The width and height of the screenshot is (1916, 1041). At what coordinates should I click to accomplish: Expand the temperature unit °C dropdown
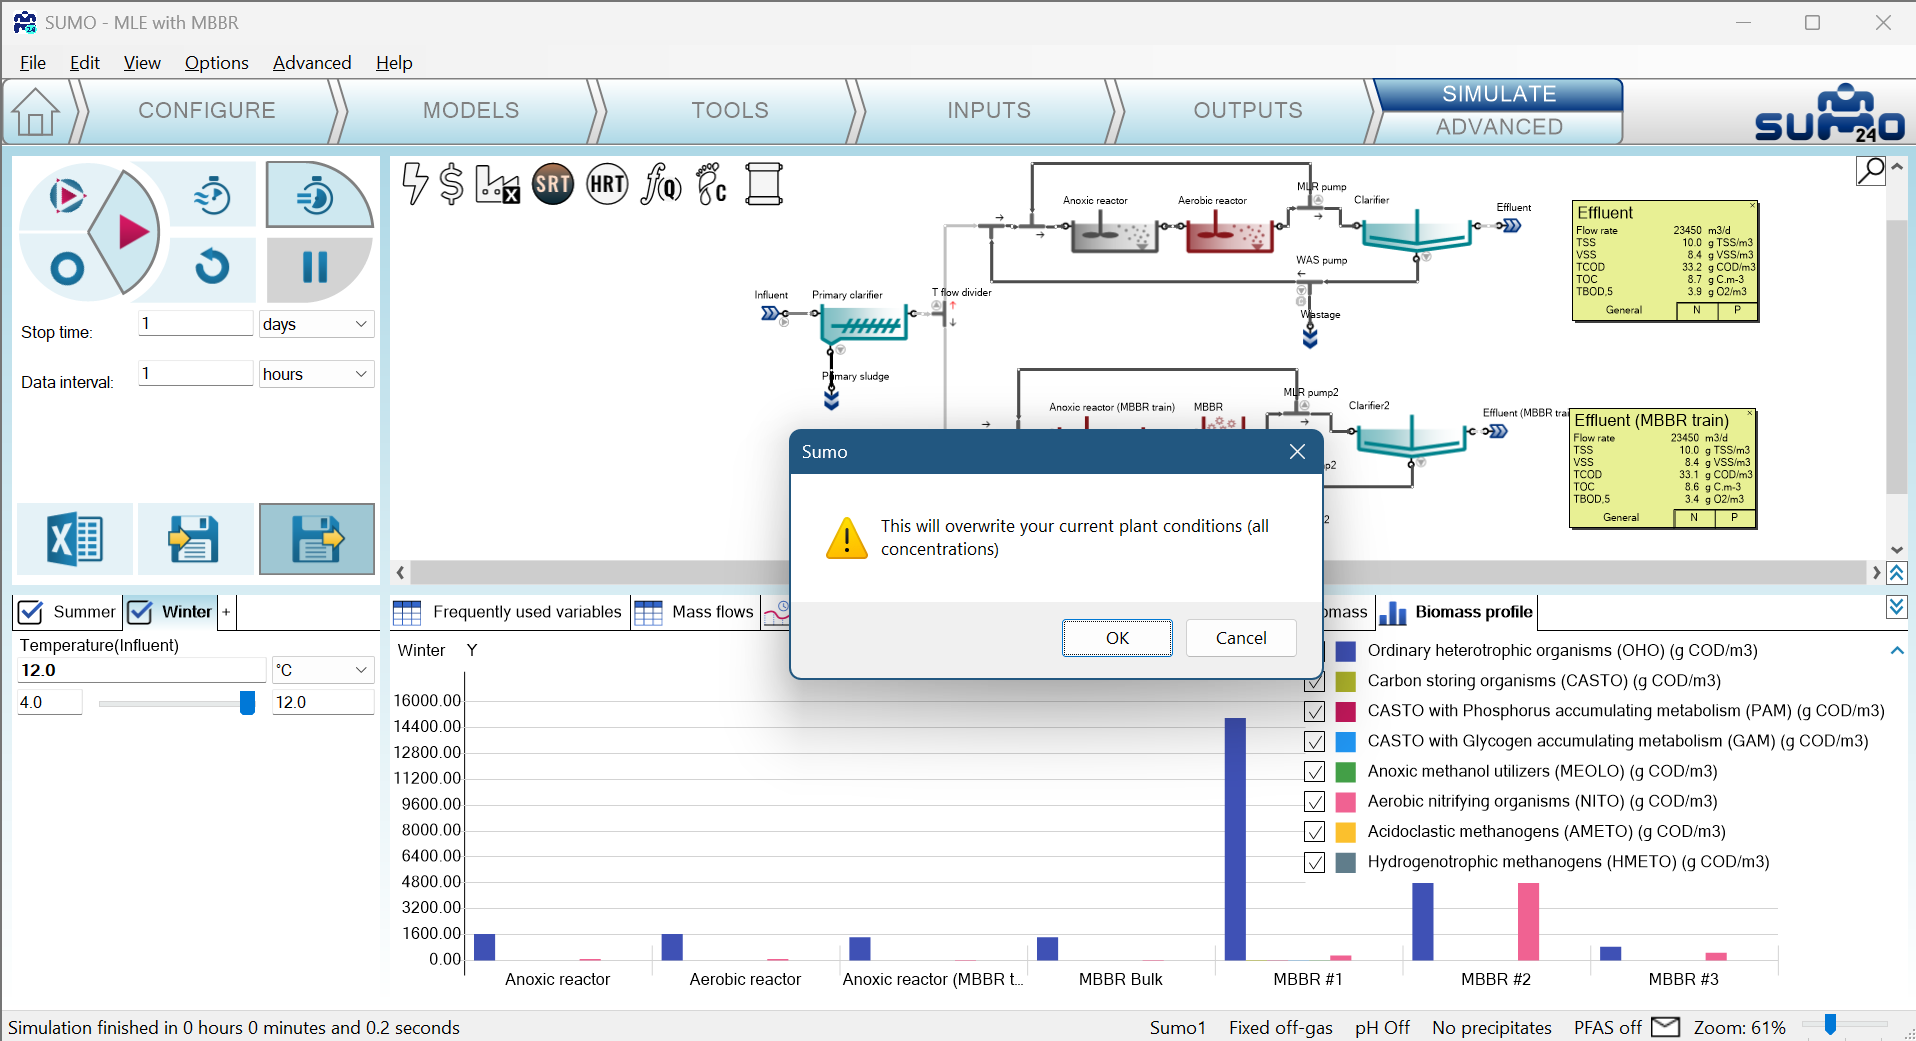coord(323,670)
